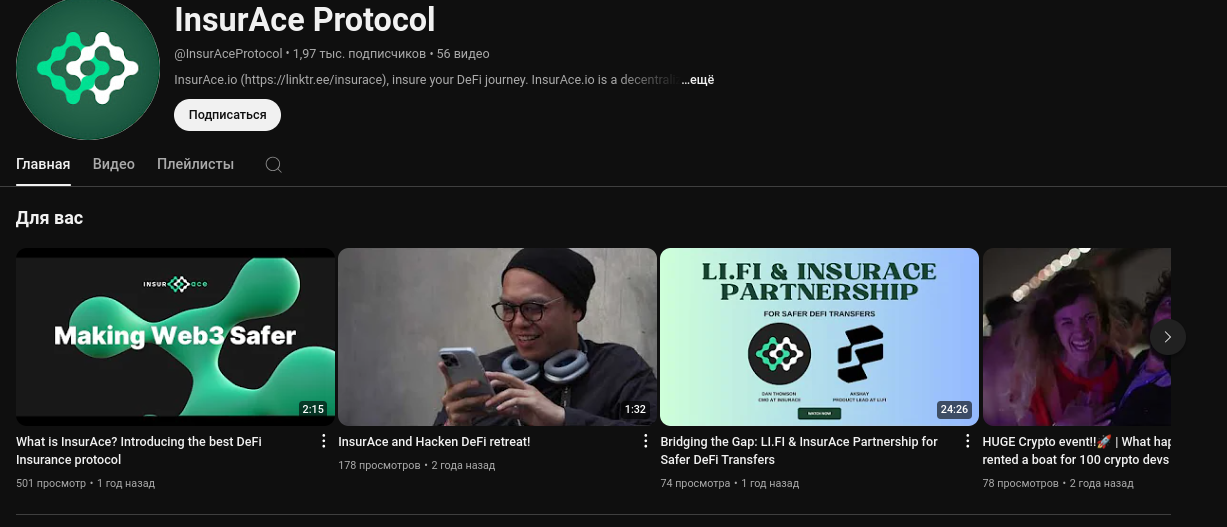Click "78 просмотров • 2 года назад" metadata
Image resolution: width=1227 pixels, height=527 pixels.
tap(1058, 484)
